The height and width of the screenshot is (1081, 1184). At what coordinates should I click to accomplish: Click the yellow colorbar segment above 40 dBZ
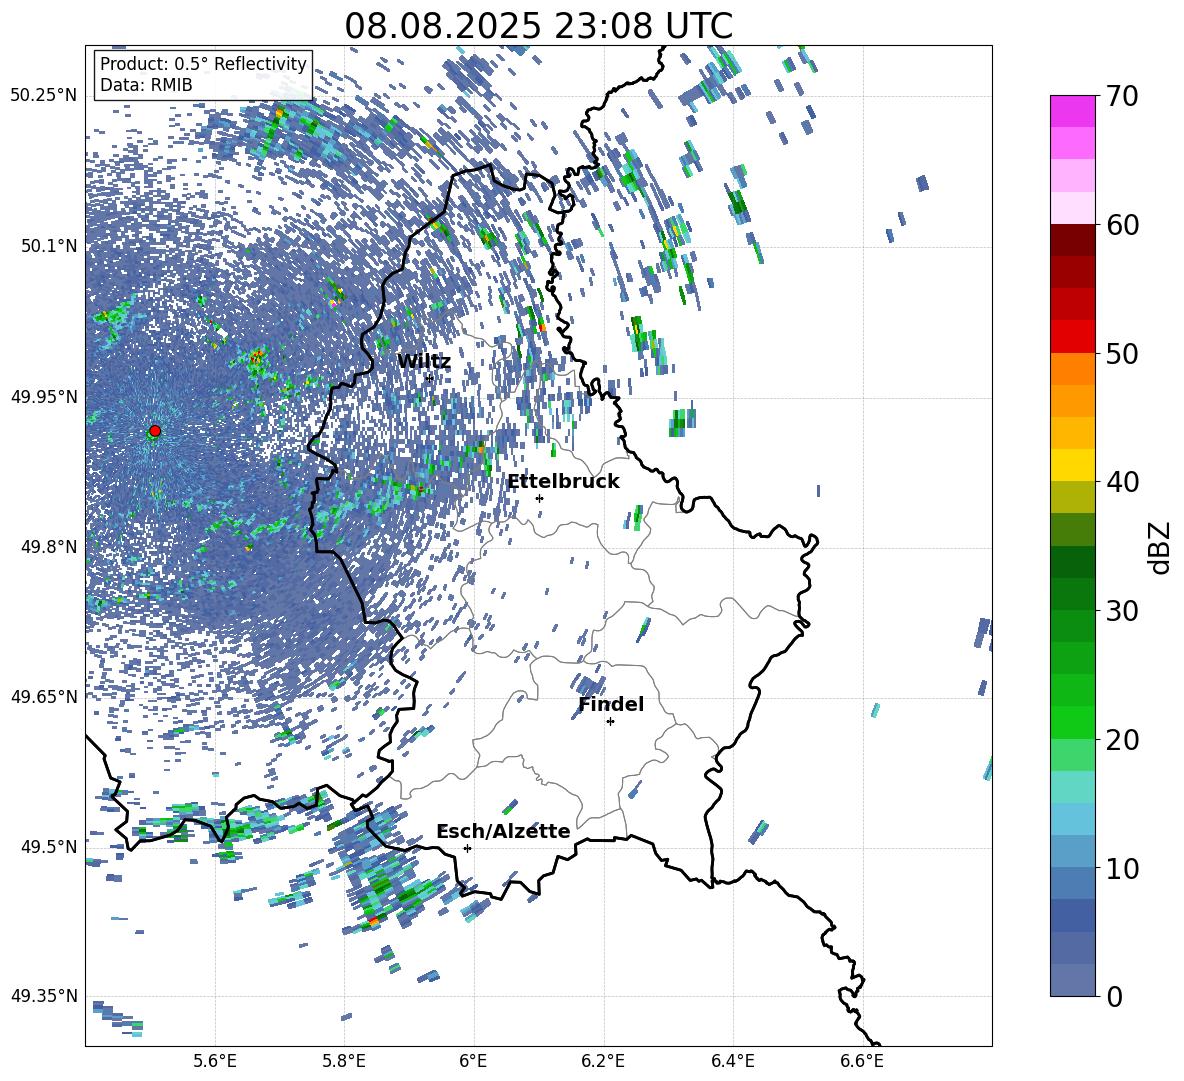pyautogui.click(x=1072, y=465)
